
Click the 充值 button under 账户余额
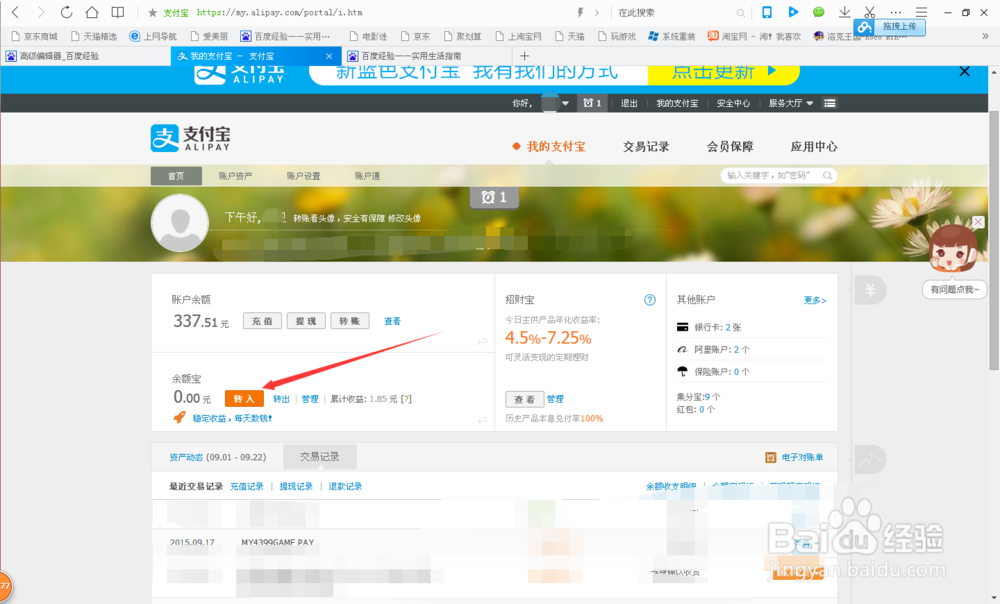pos(262,321)
